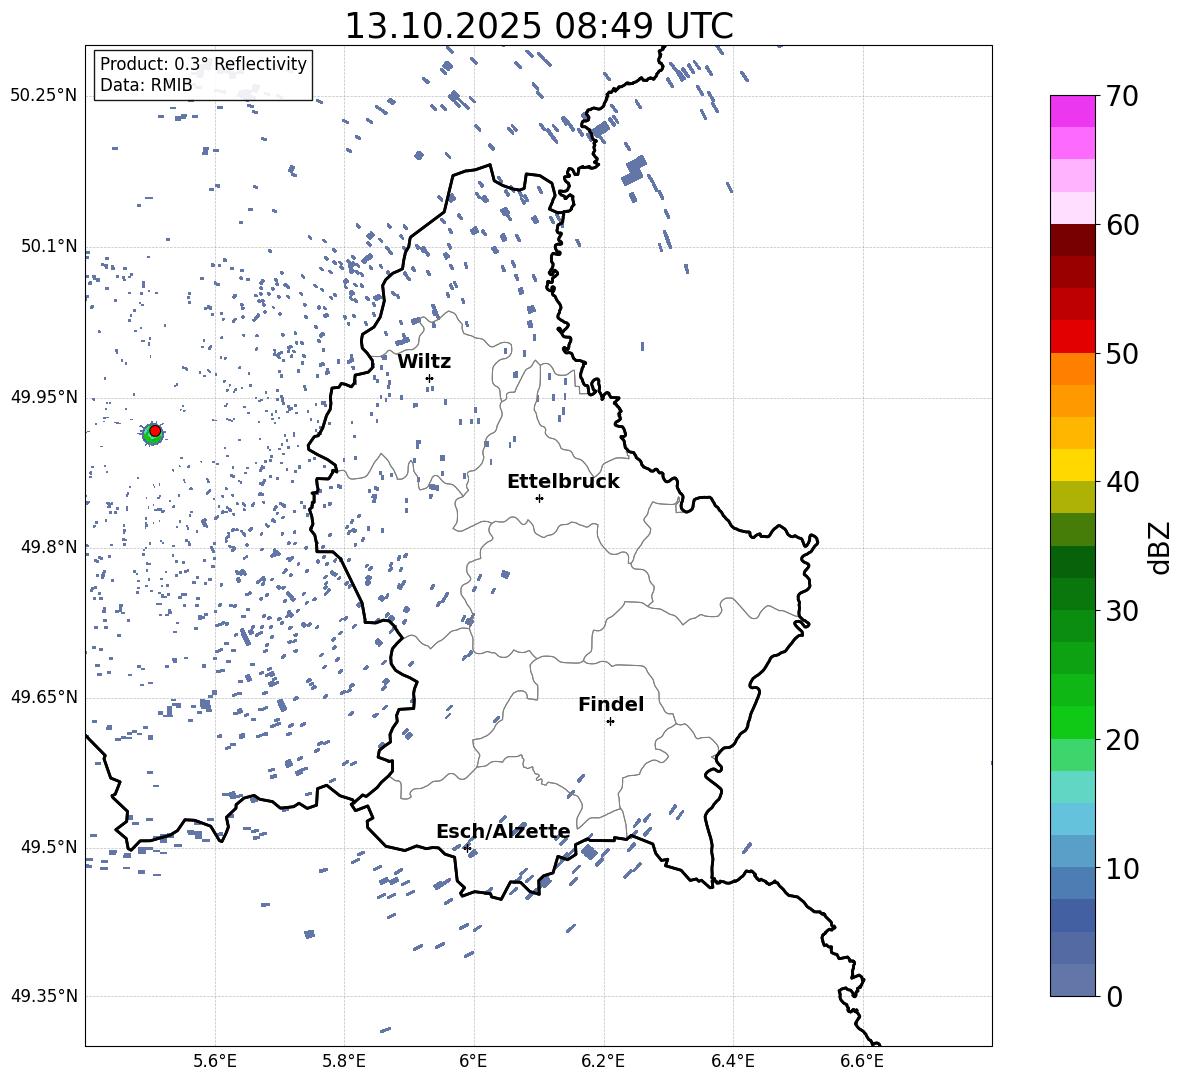Screen dimensions: 1184x1081
Task: Click the orange colorbar segment below 50
Action: (x=1072, y=369)
